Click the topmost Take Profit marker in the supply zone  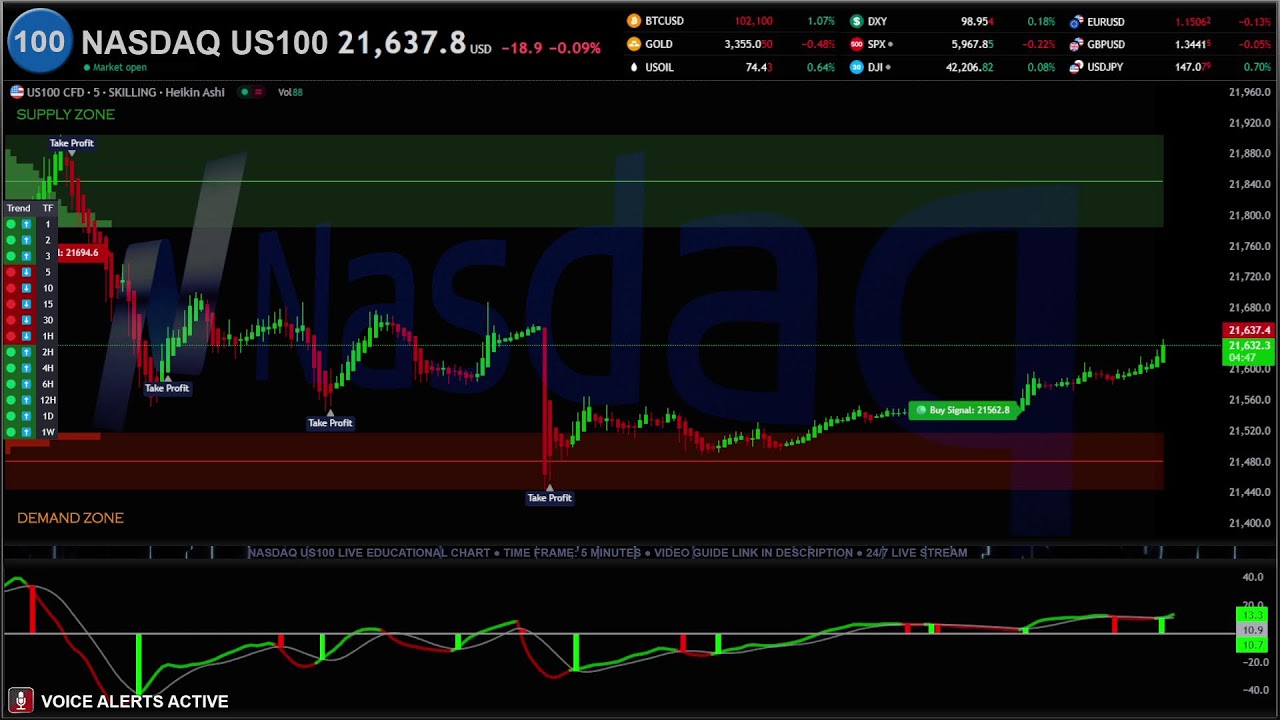(72, 143)
